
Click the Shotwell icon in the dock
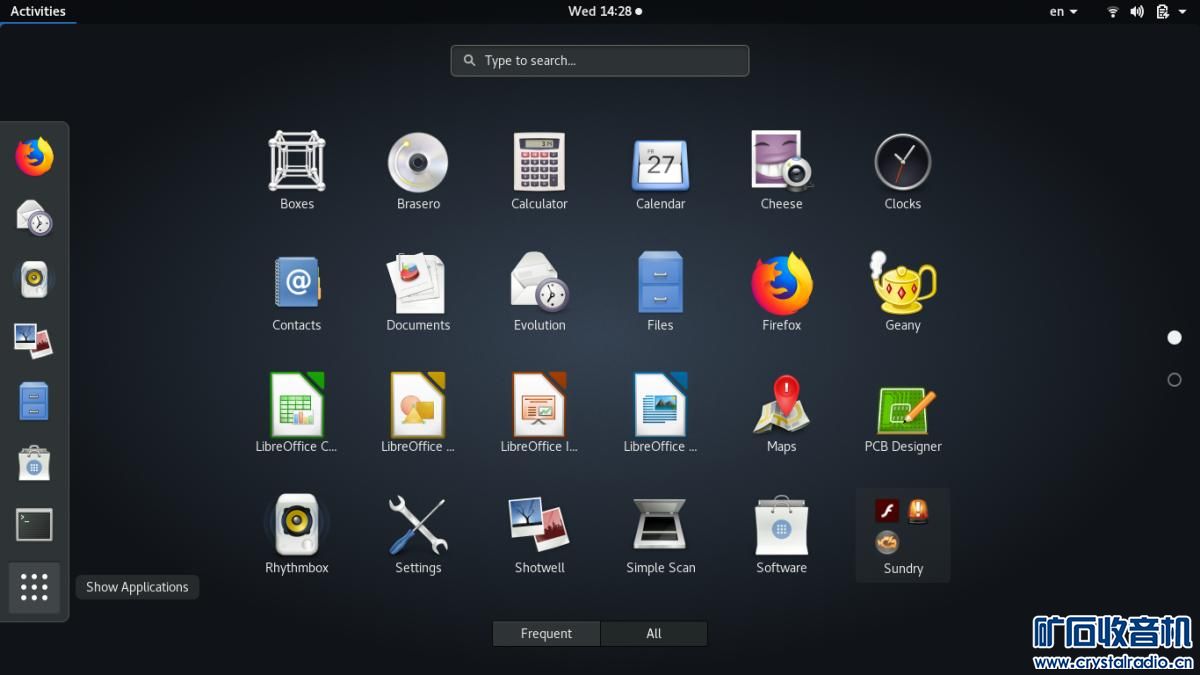[x=34, y=341]
